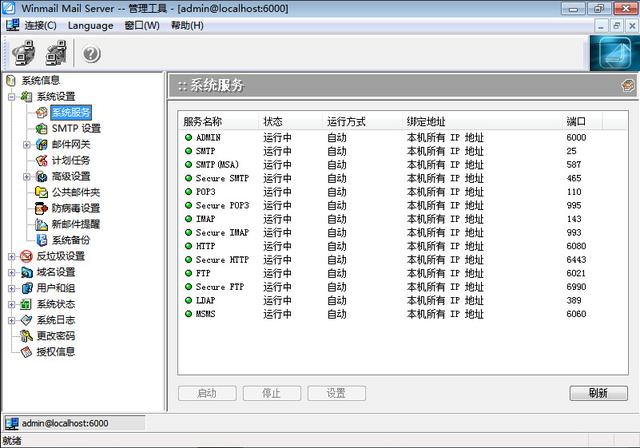Viewport: 640px width, 448px height.
Task: Select the POP3 service row
Action: (x=402, y=192)
